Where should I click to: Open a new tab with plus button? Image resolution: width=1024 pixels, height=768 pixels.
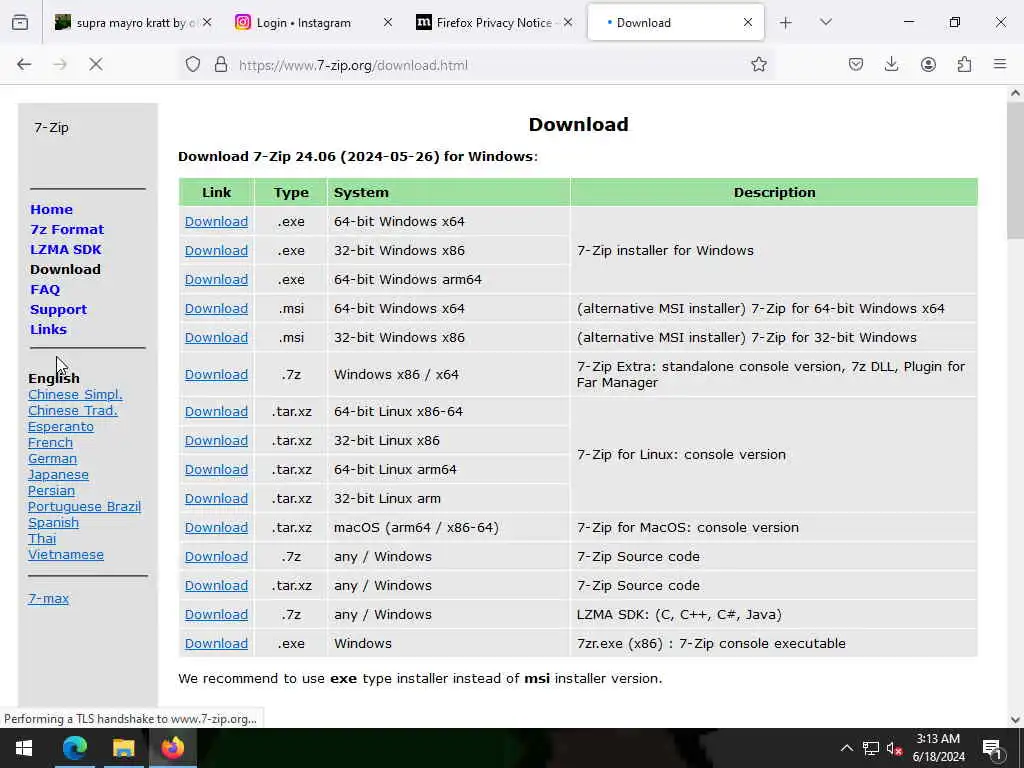(786, 23)
